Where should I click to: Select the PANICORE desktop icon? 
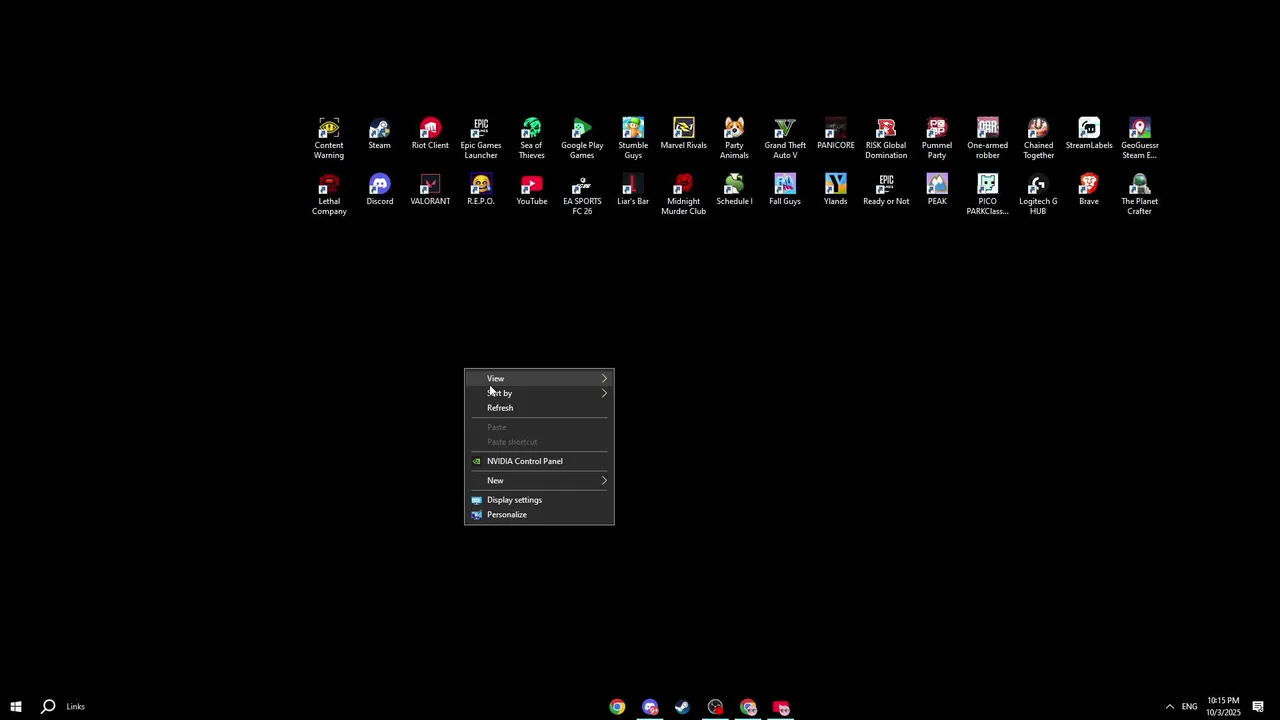835,134
